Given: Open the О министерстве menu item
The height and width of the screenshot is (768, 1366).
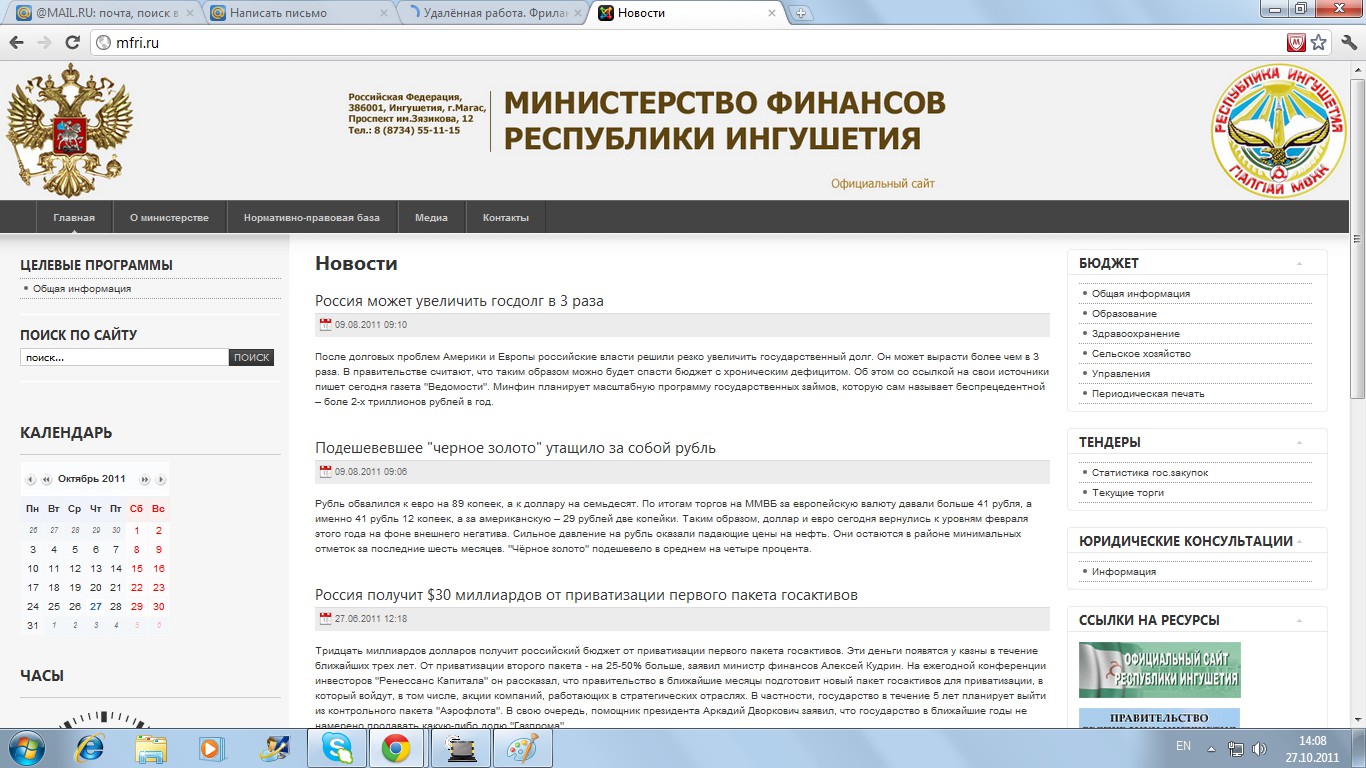Looking at the screenshot, I should coord(169,217).
